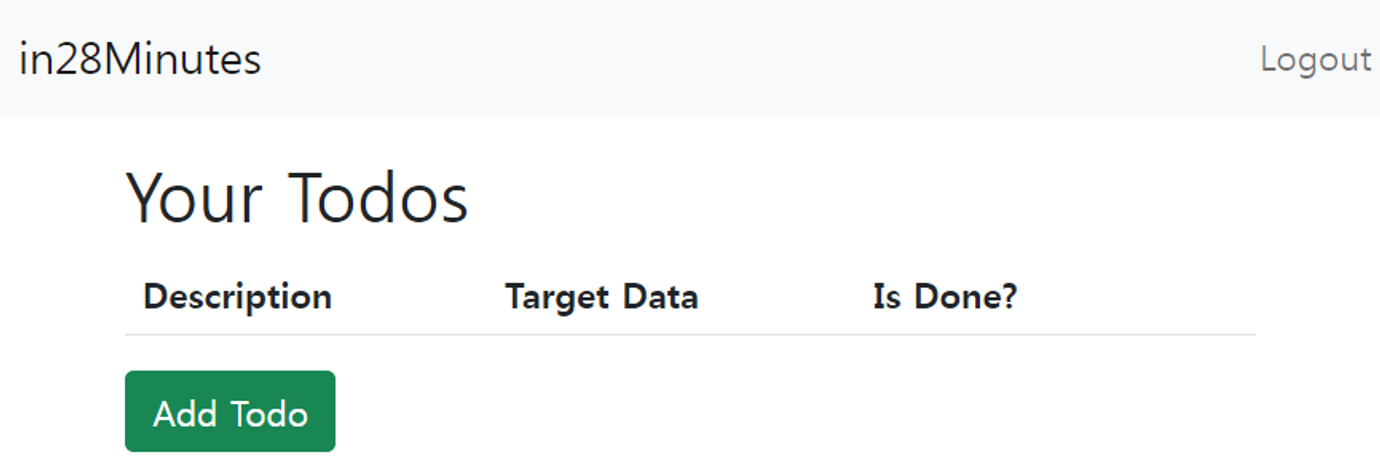The image size is (1380, 474).
Task: Click the Is Done? header text in table
Action: 944,297
